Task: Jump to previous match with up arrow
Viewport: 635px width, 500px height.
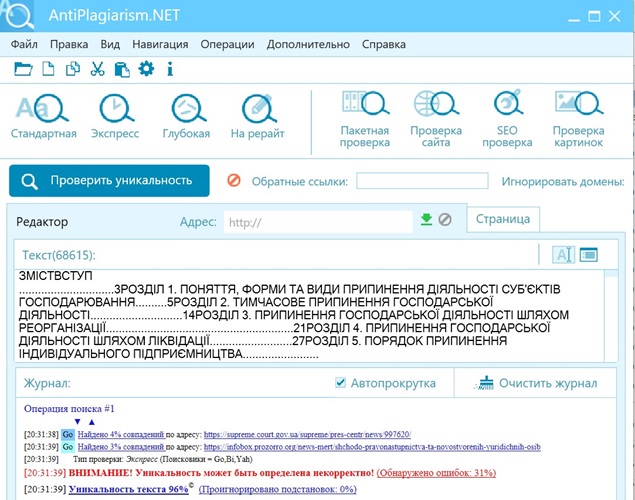Action: pyautogui.click(x=92, y=422)
